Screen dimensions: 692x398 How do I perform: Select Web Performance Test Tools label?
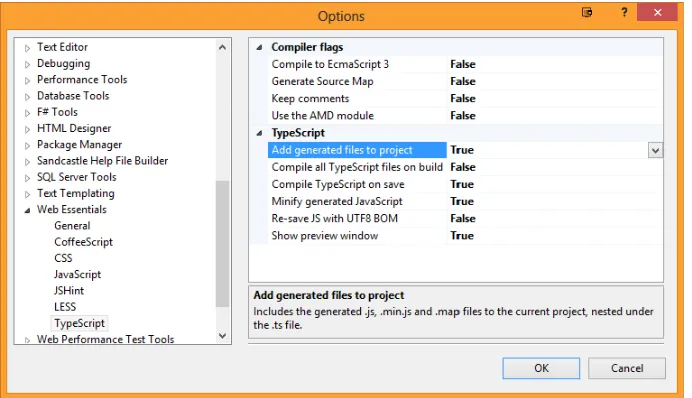(x=105, y=339)
